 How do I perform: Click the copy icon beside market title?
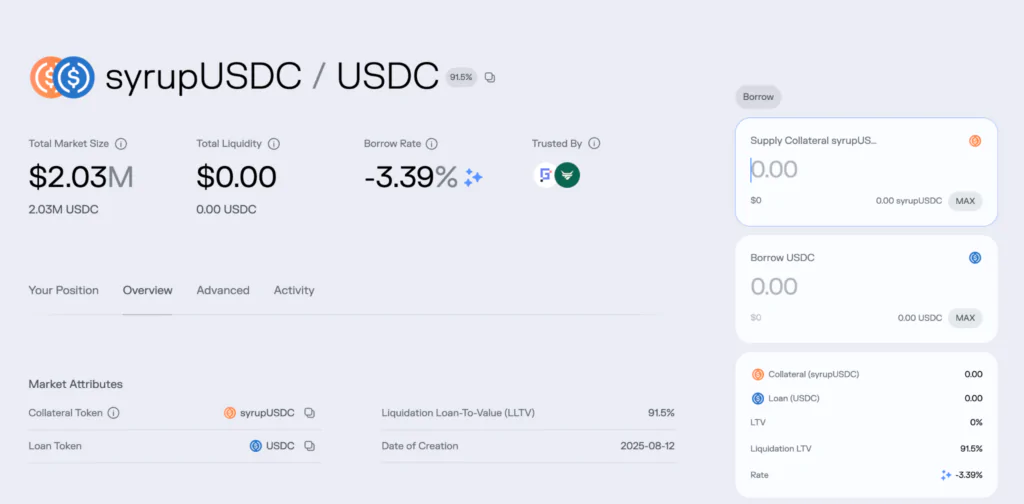coord(490,77)
